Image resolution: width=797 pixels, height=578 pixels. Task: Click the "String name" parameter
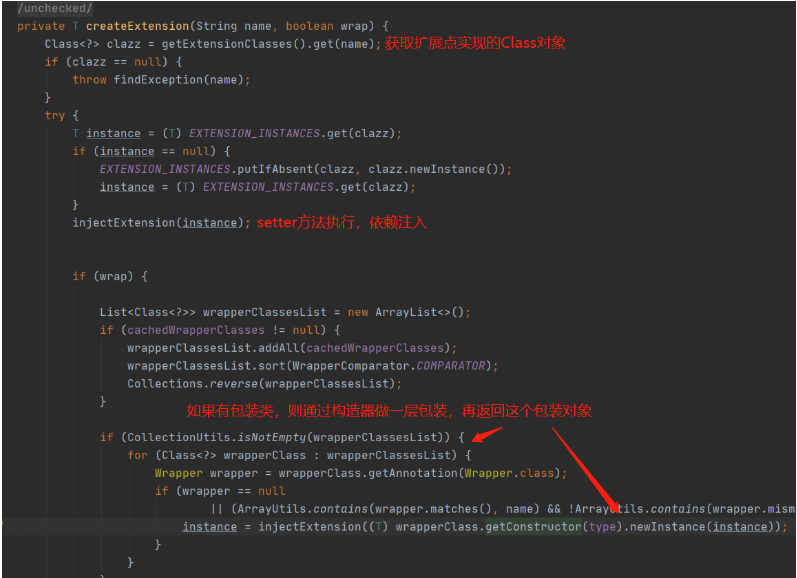[x=234, y=26]
